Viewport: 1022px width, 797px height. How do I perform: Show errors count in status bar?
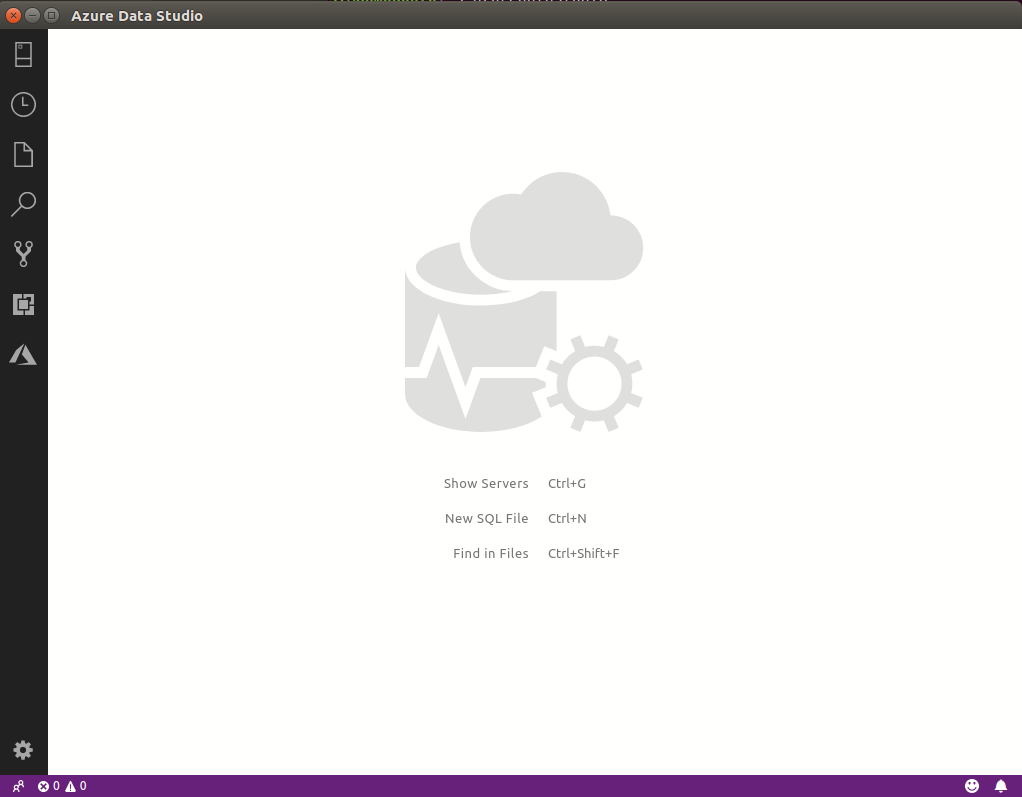point(49,786)
